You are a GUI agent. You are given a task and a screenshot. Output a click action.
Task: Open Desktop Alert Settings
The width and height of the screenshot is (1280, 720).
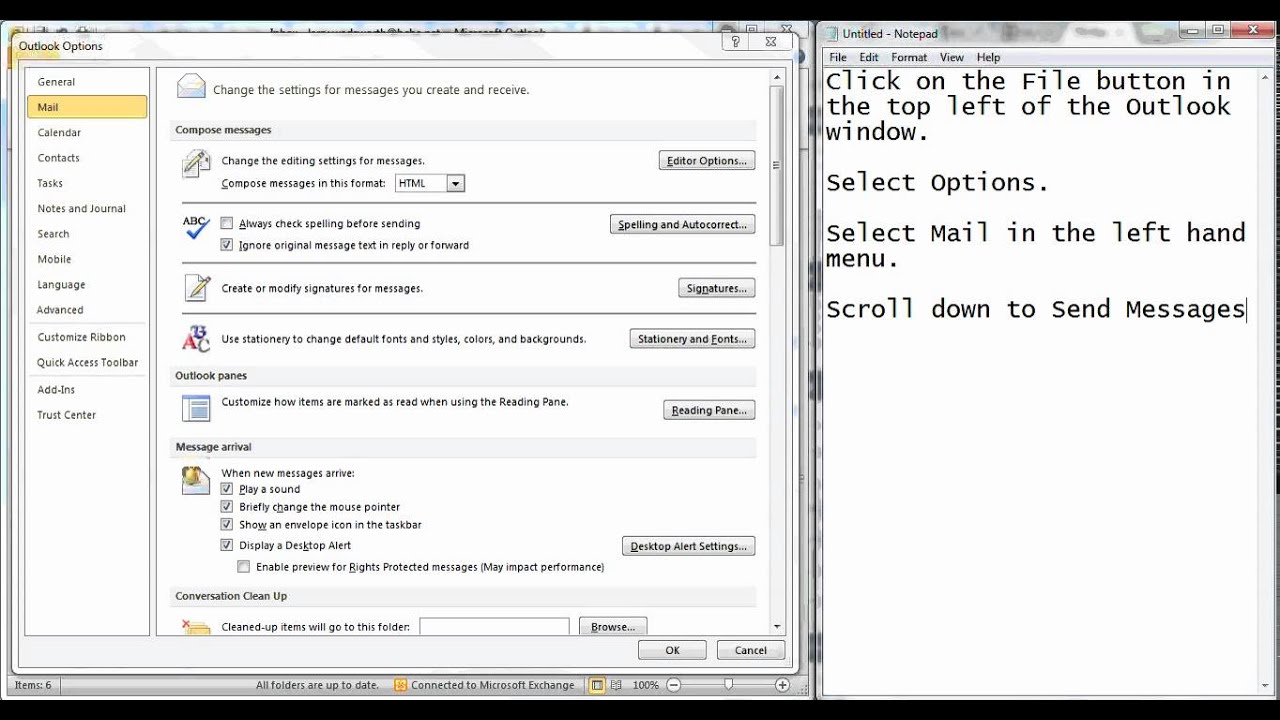688,546
